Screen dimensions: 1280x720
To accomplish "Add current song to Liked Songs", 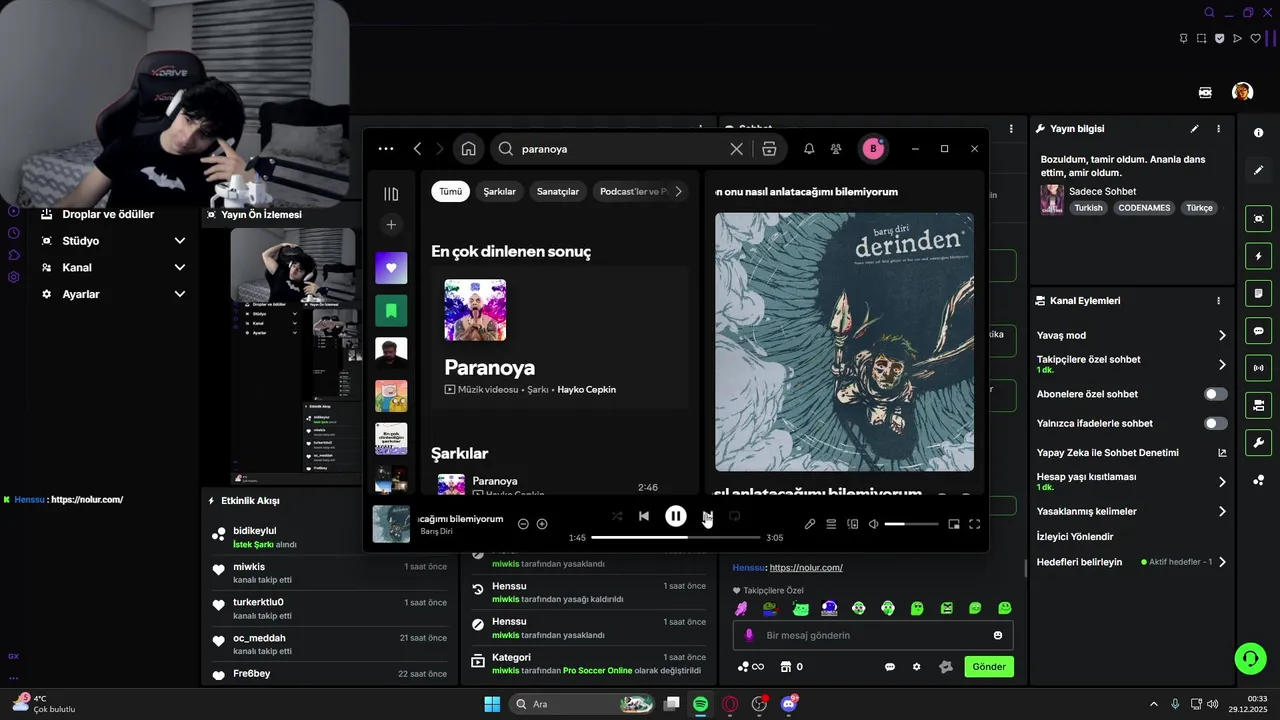I will pos(542,524).
